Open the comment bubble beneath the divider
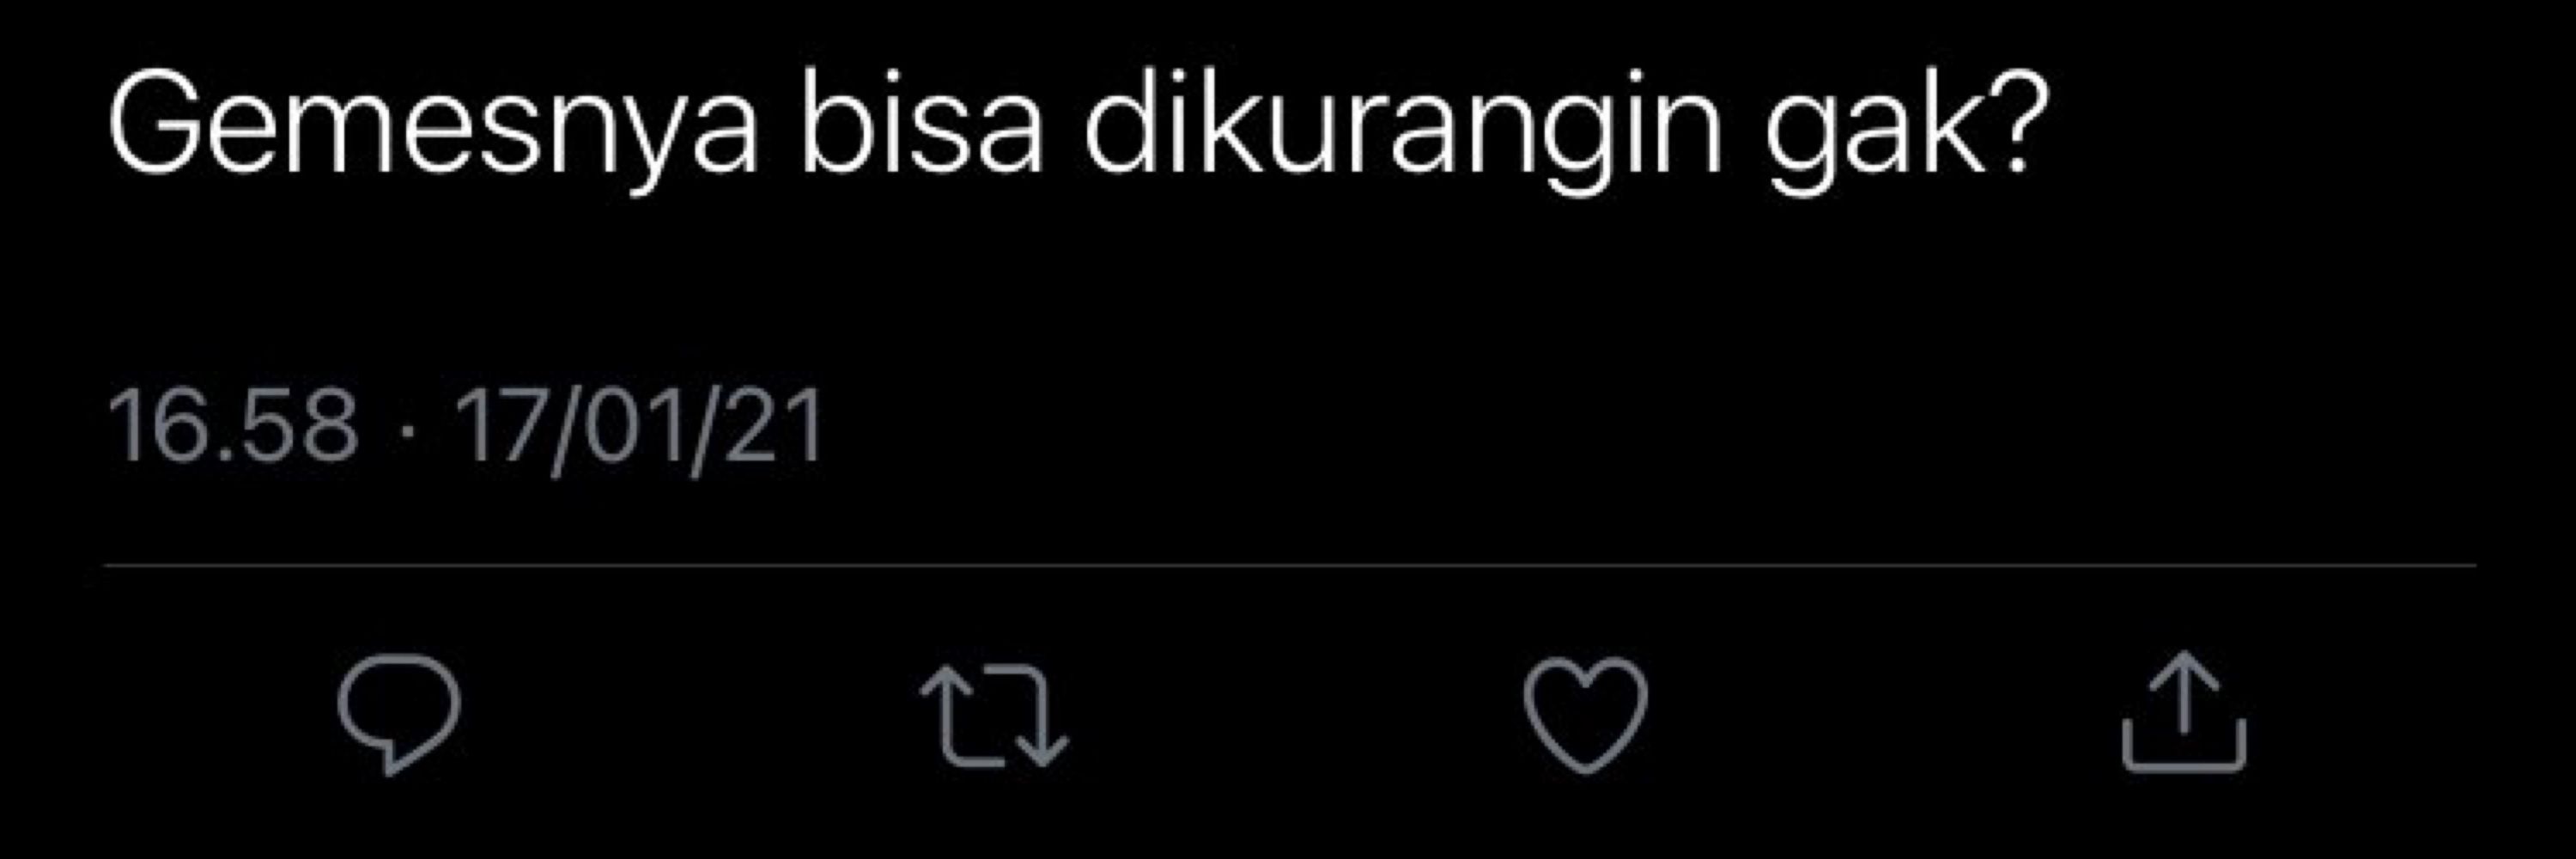The image size is (2576, 859). (399, 712)
